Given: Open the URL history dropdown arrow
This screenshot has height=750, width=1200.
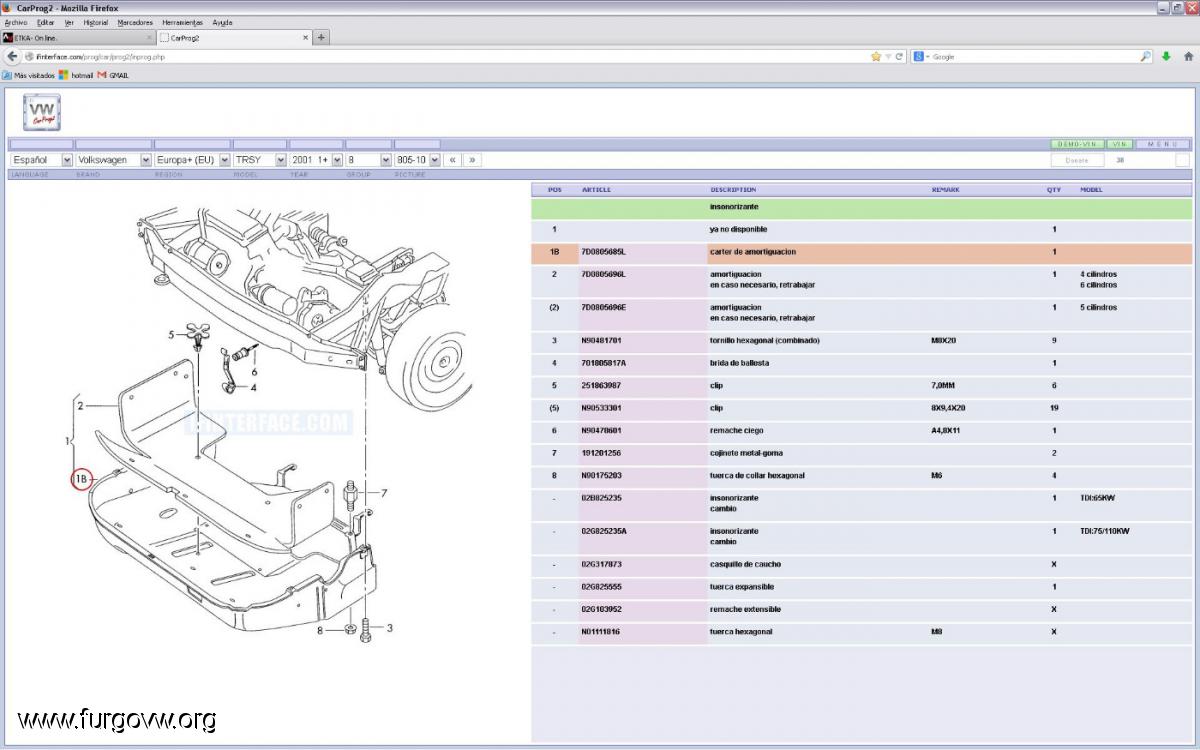Looking at the screenshot, I should click(x=888, y=56).
